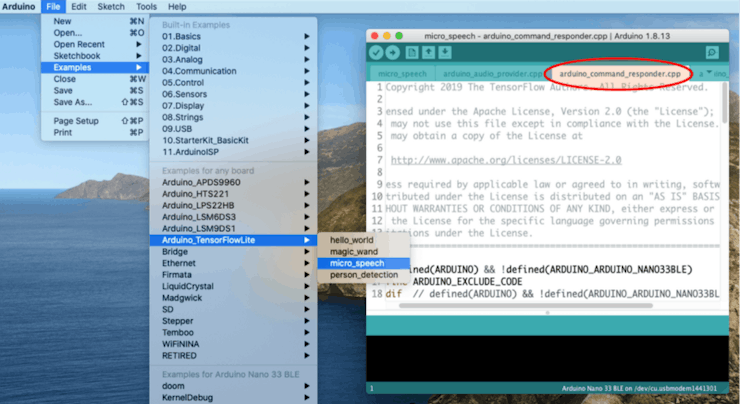Choose Open... from File menu
Viewport: 740px width, 404px height.
(95, 33)
